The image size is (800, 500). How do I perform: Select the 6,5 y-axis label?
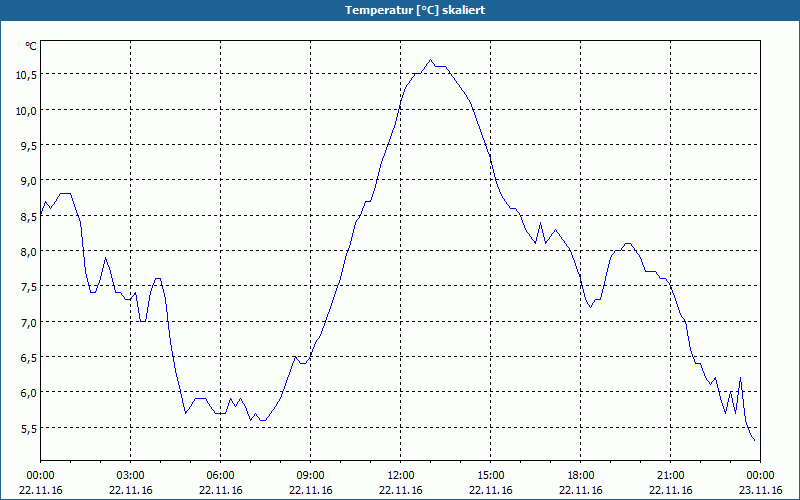pyautogui.click(x=29, y=358)
